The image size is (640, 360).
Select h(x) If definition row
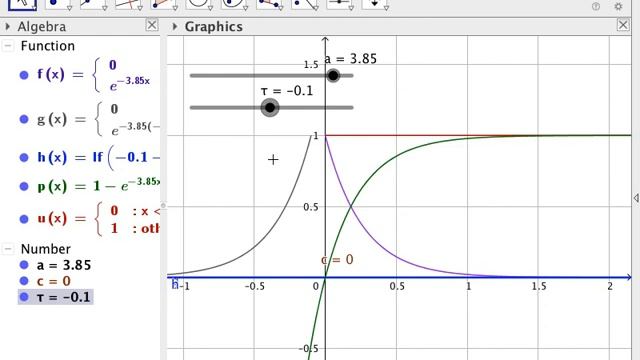(98, 158)
